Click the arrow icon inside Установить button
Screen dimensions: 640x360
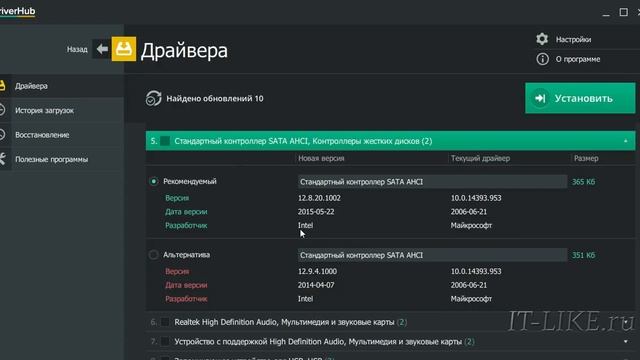pyautogui.click(x=540, y=98)
